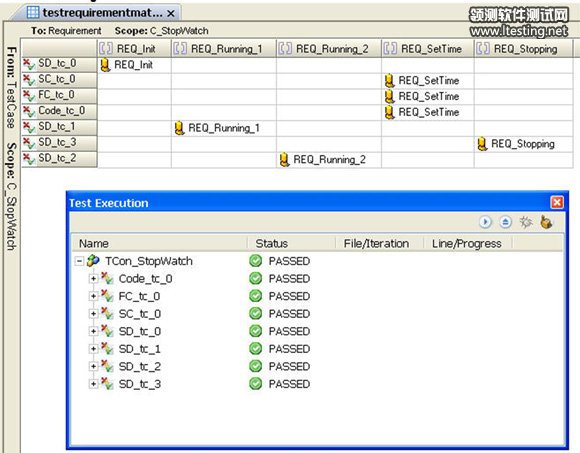Click the REQ_SetTime column header
Viewport: 580px width, 453px height.
[x=428, y=48]
